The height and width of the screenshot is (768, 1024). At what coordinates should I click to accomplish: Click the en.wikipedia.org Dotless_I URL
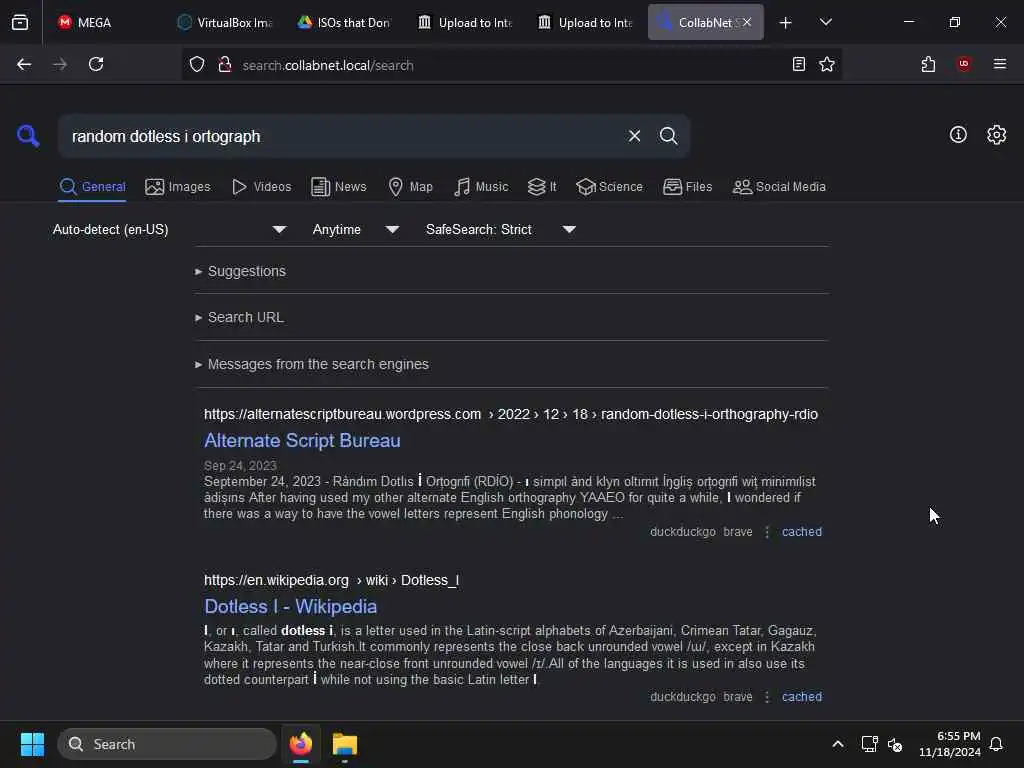click(331, 580)
